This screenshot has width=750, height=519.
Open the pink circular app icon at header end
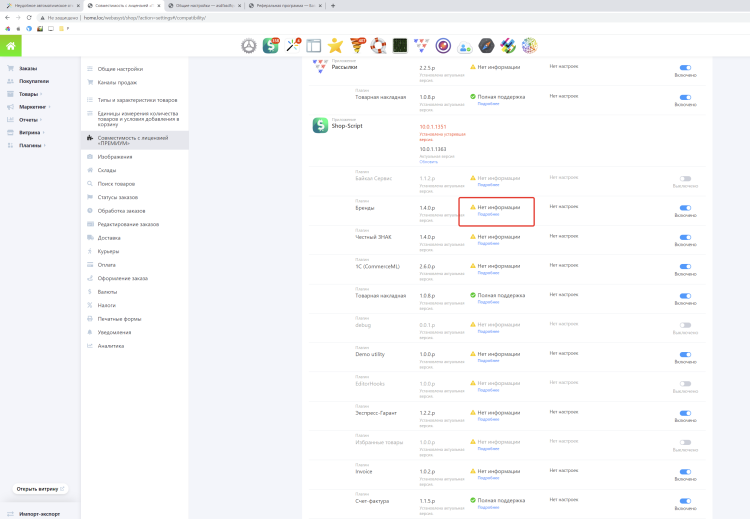click(x=529, y=46)
